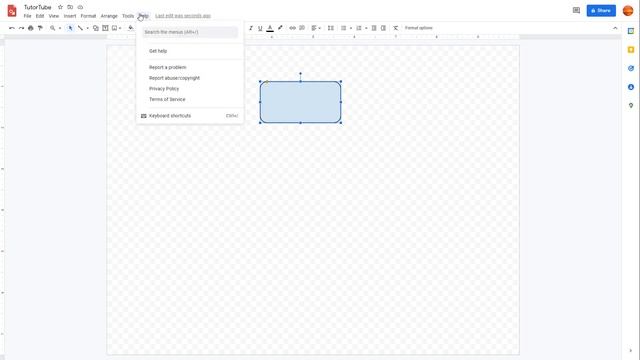Expand the side panel arrow

point(631,351)
